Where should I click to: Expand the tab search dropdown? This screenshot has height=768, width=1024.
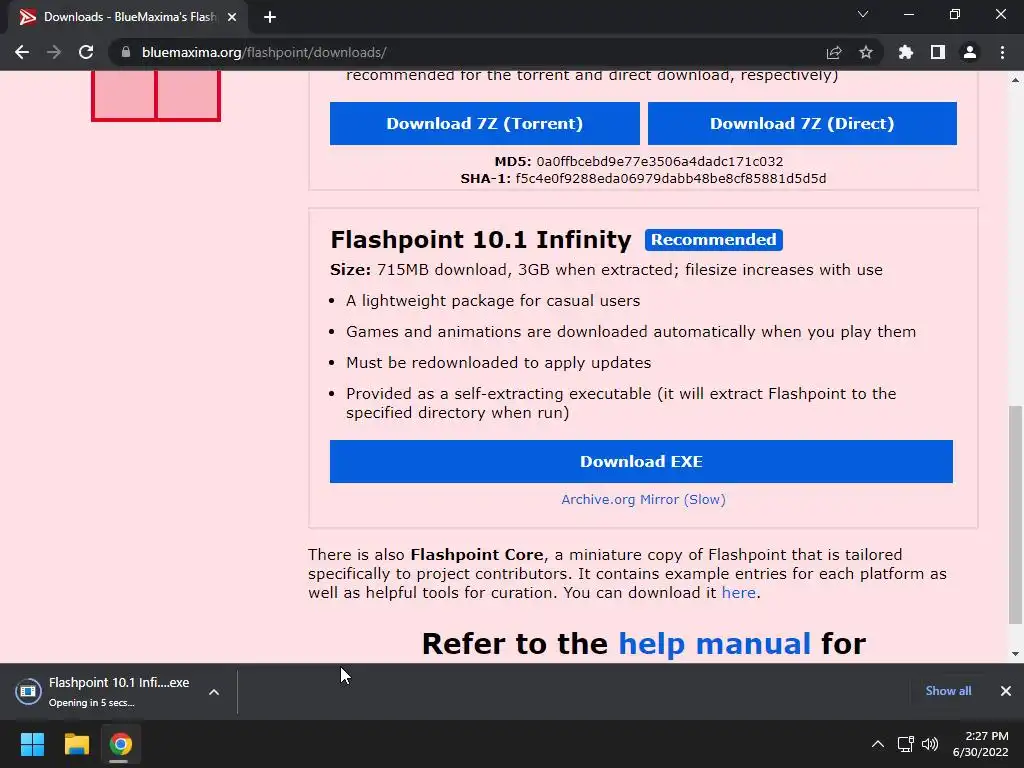pyautogui.click(x=863, y=14)
